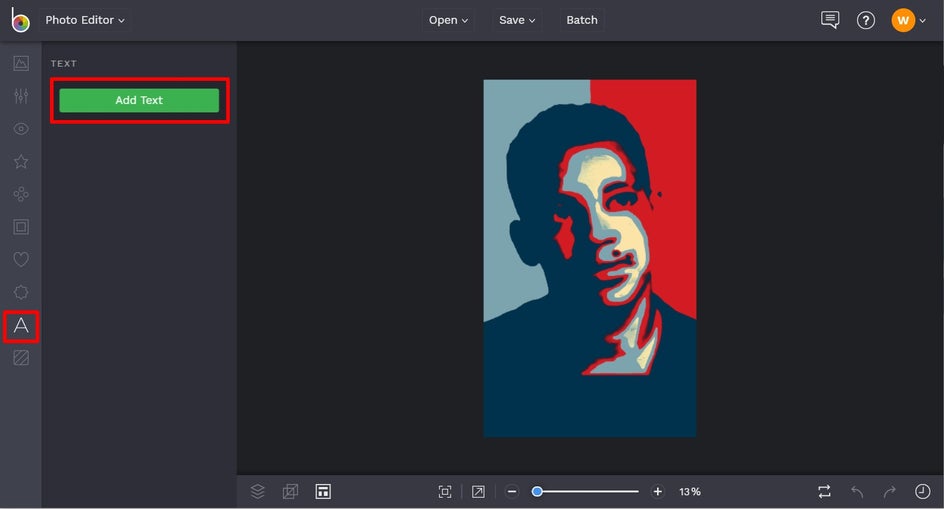The width and height of the screenshot is (944, 509).
Task: Click the fit to screen icon
Action: coord(445,492)
